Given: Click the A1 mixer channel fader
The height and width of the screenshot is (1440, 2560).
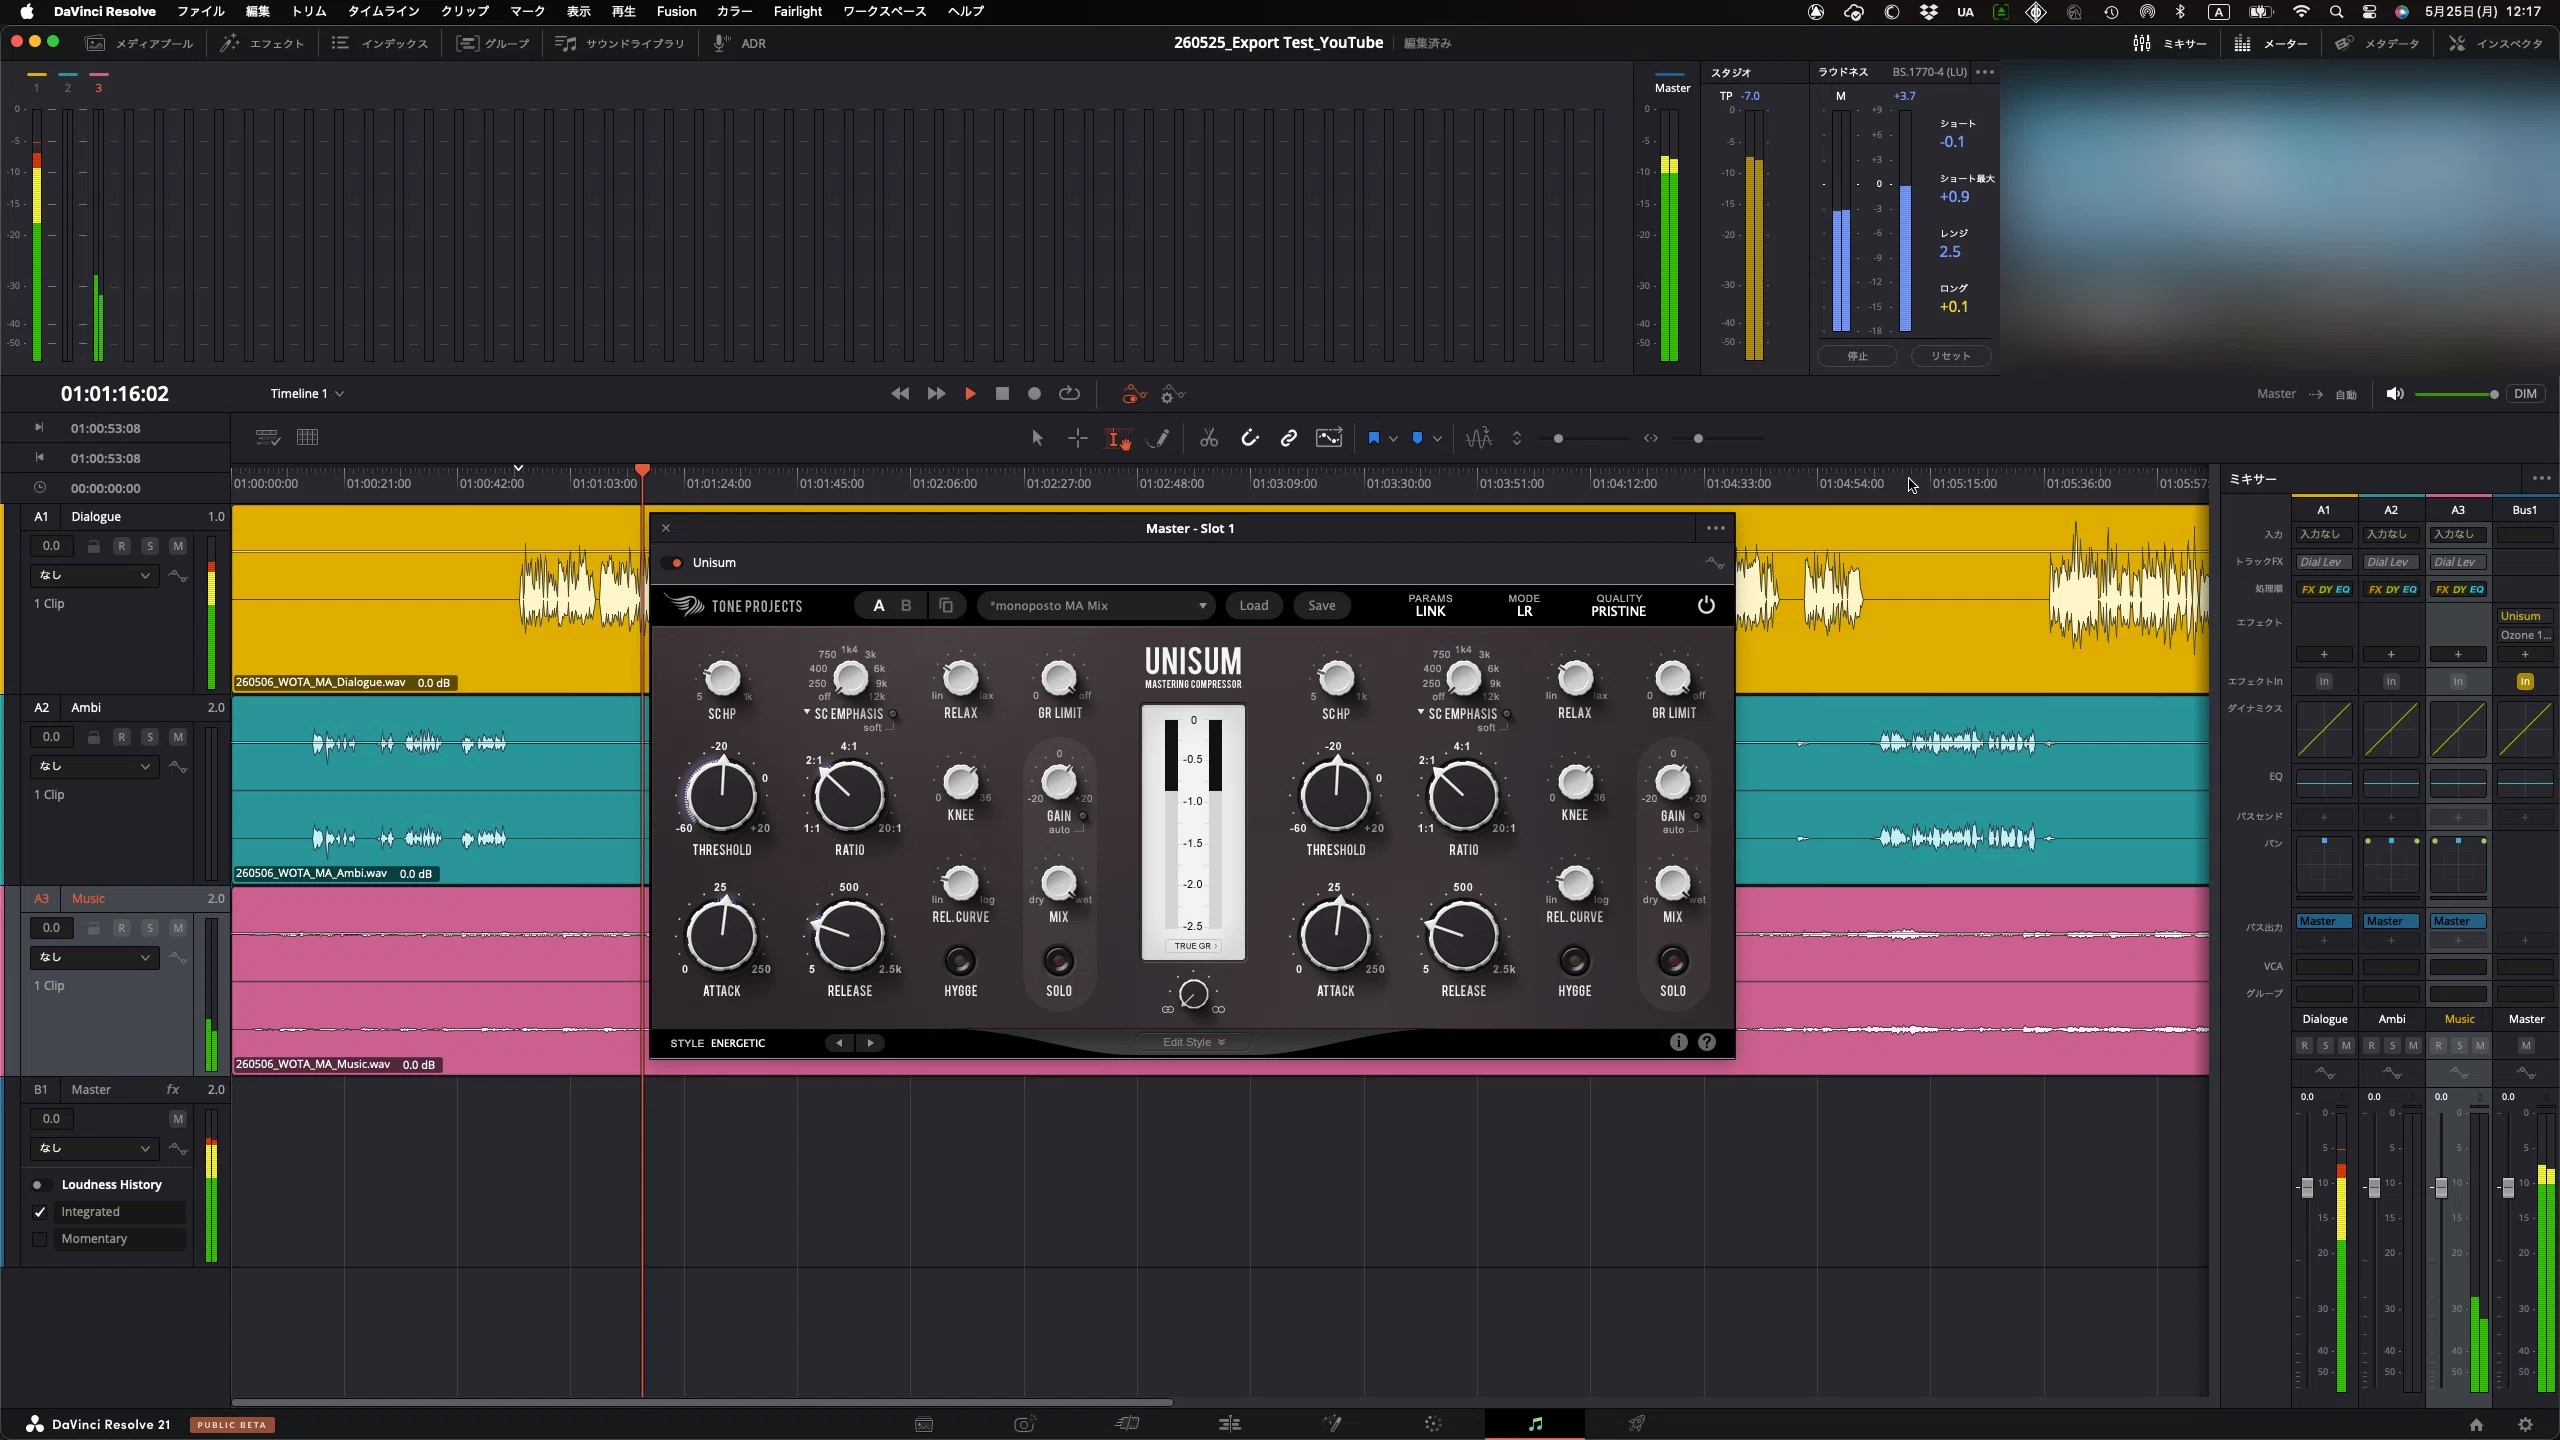Looking at the screenshot, I should click(2307, 1187).
